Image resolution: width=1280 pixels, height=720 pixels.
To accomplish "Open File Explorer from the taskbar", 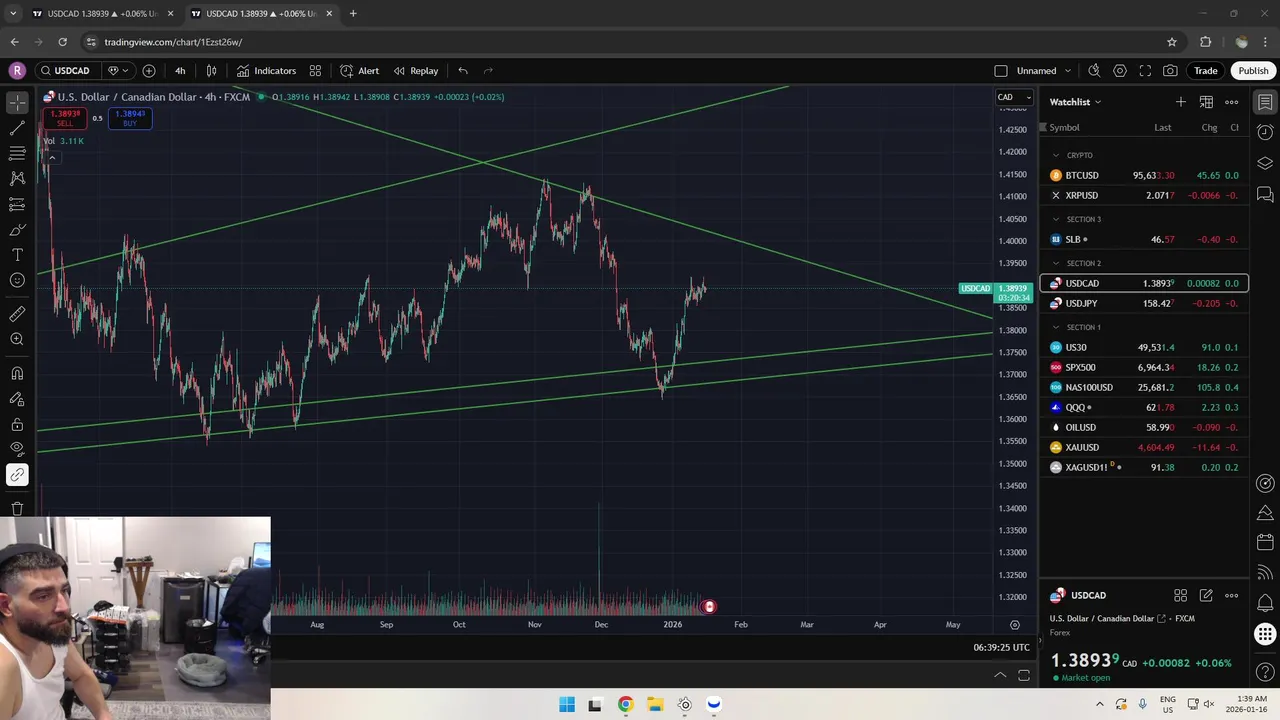I will pos(655,704).
